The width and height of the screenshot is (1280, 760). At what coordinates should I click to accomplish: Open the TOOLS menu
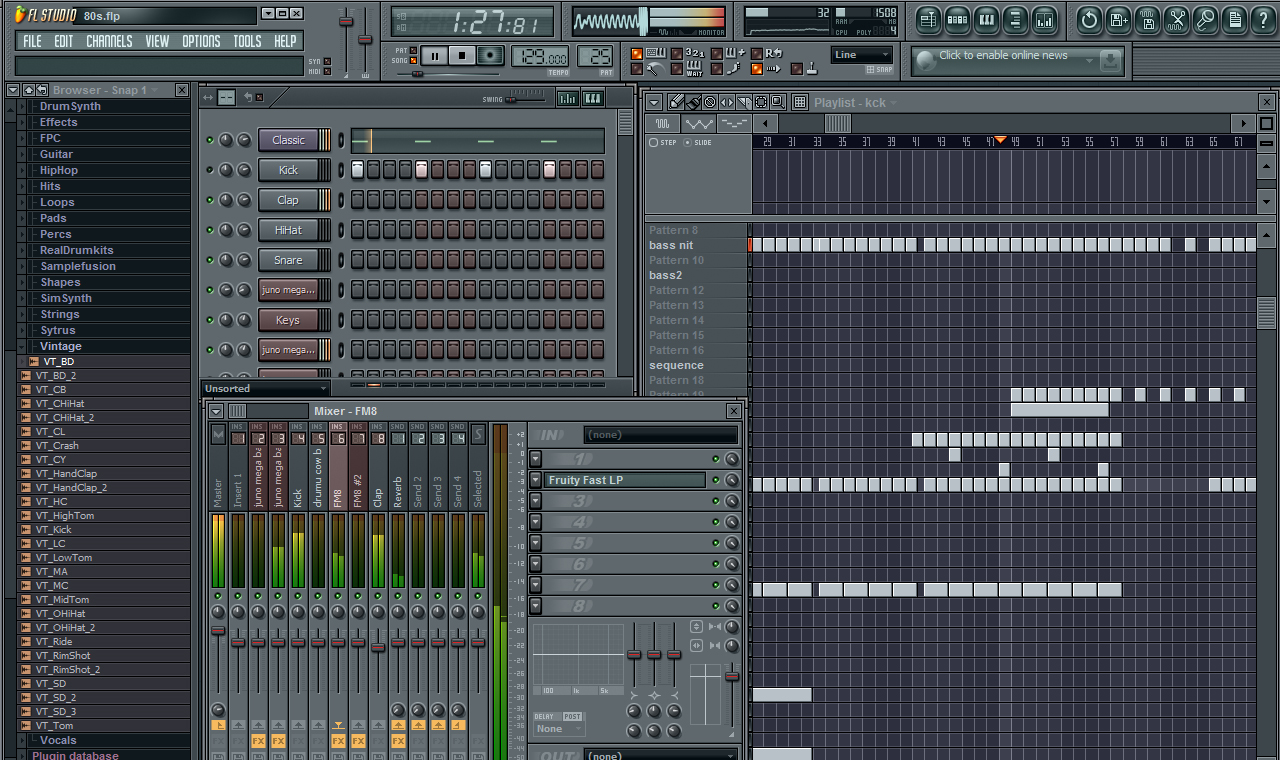point(247,41)
